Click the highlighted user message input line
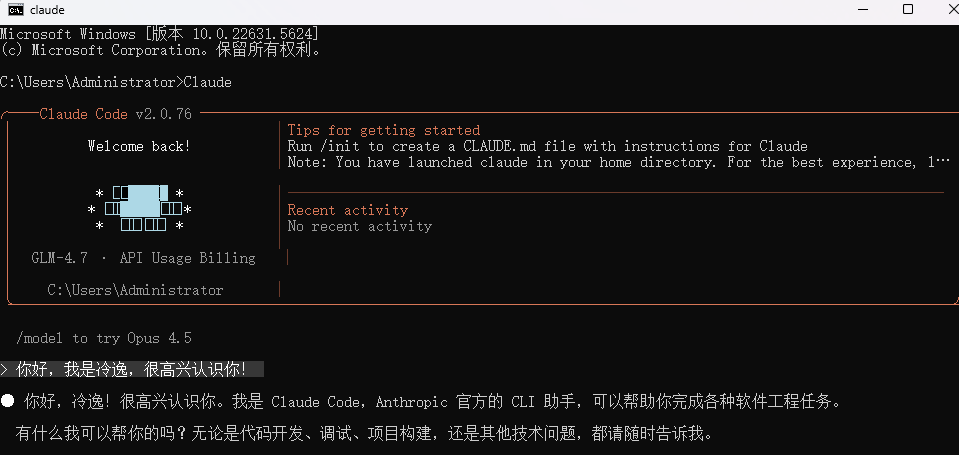Screen dimensions: 959x455 pyautogui.click(x=131, y=370)
